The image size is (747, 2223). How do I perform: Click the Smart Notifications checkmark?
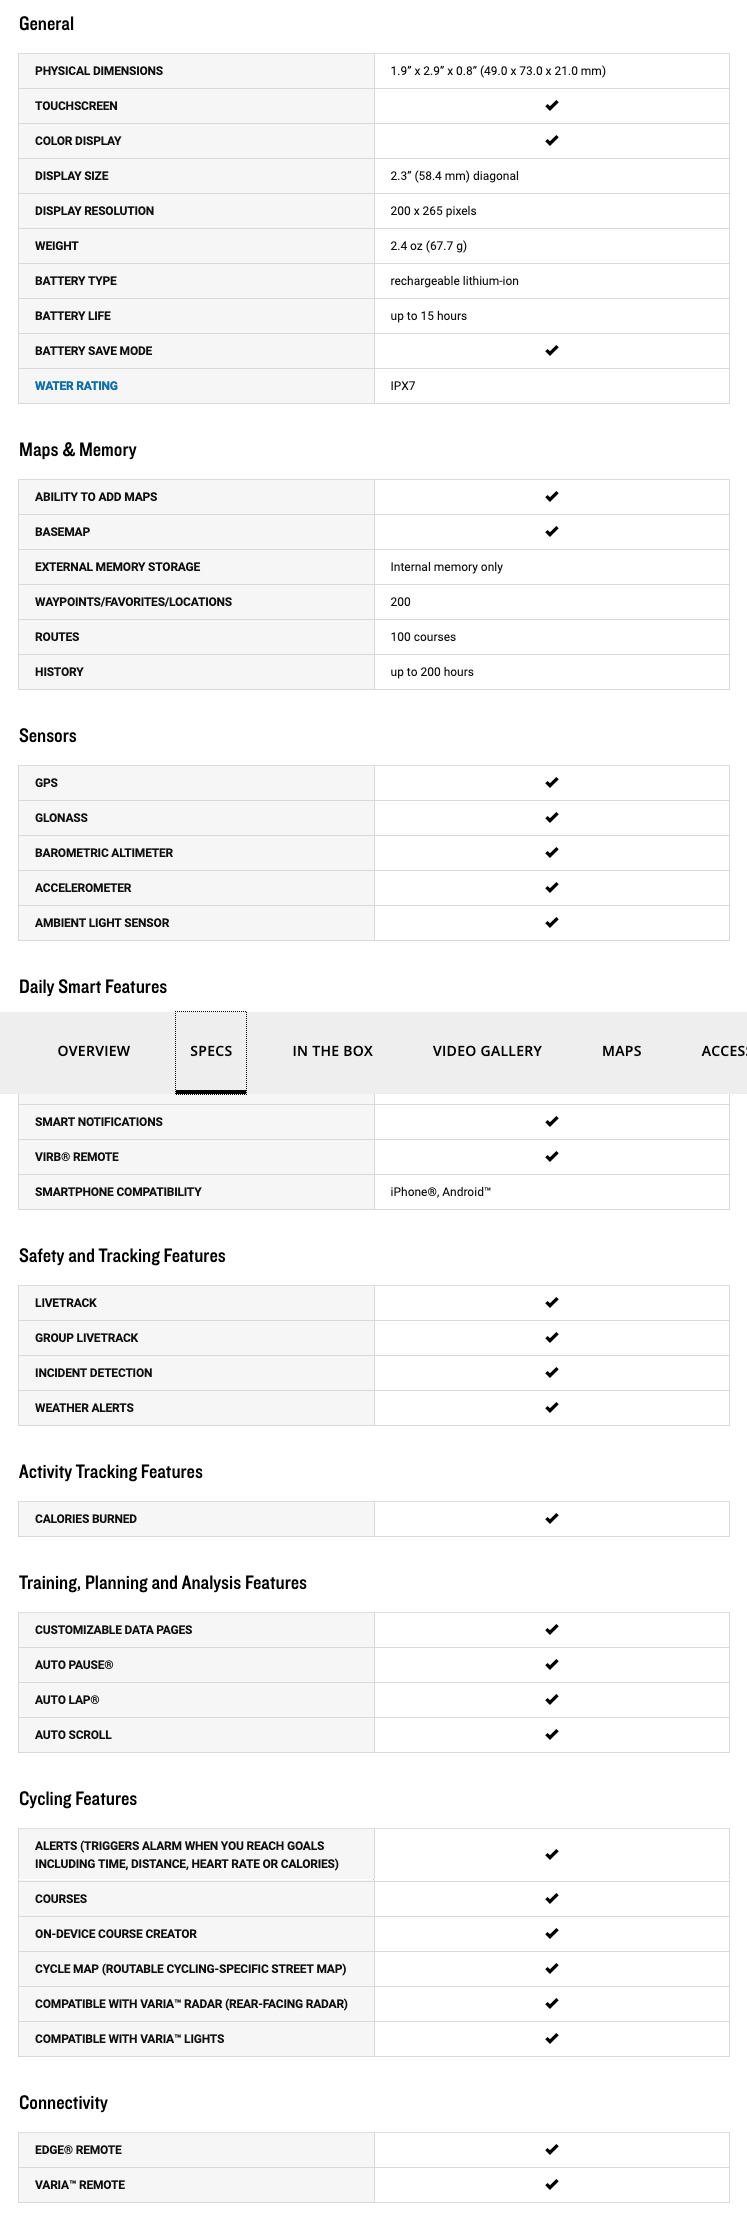(552, 1122)
